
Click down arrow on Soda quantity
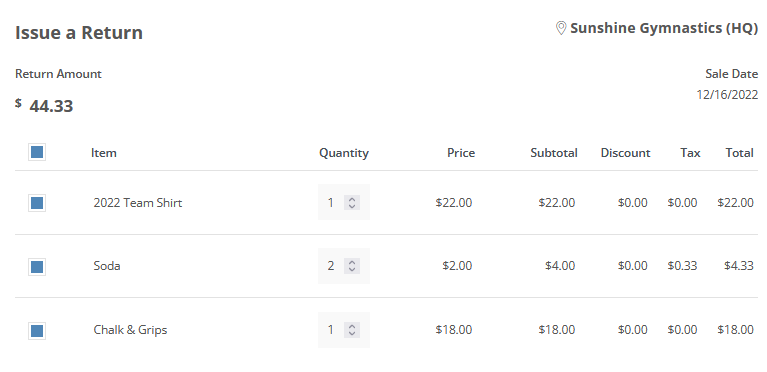[x=352, y=270]
